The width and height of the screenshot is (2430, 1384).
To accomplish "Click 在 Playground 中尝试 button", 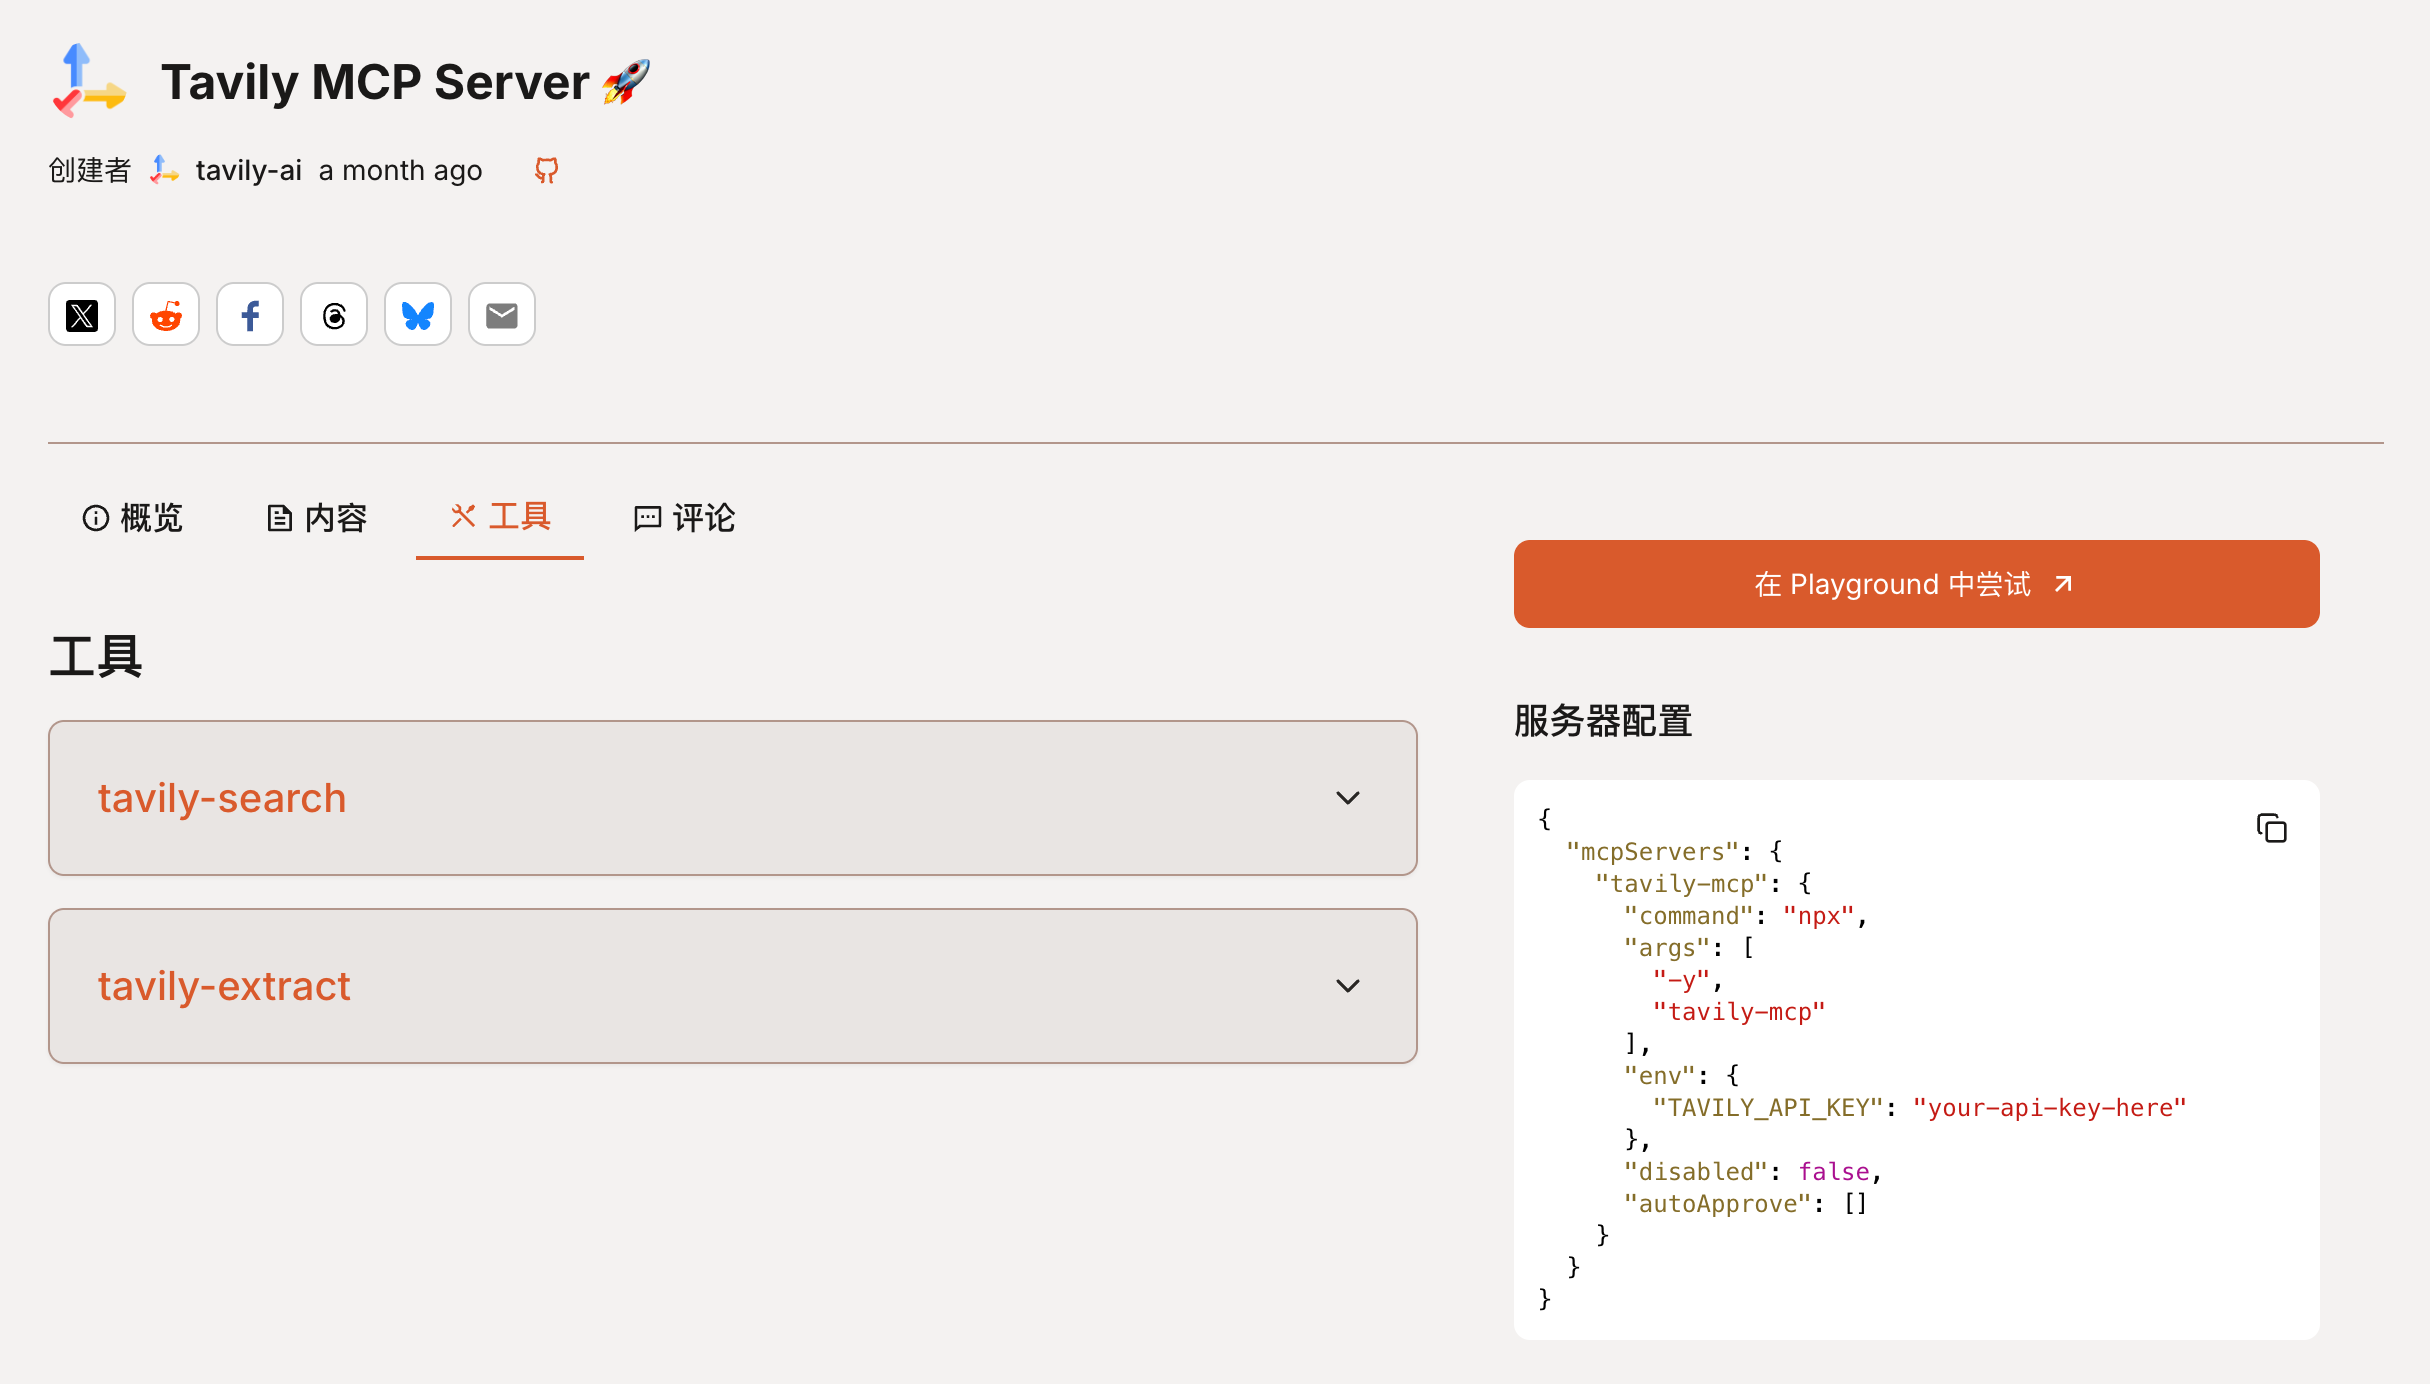I will pos(1916,584).
